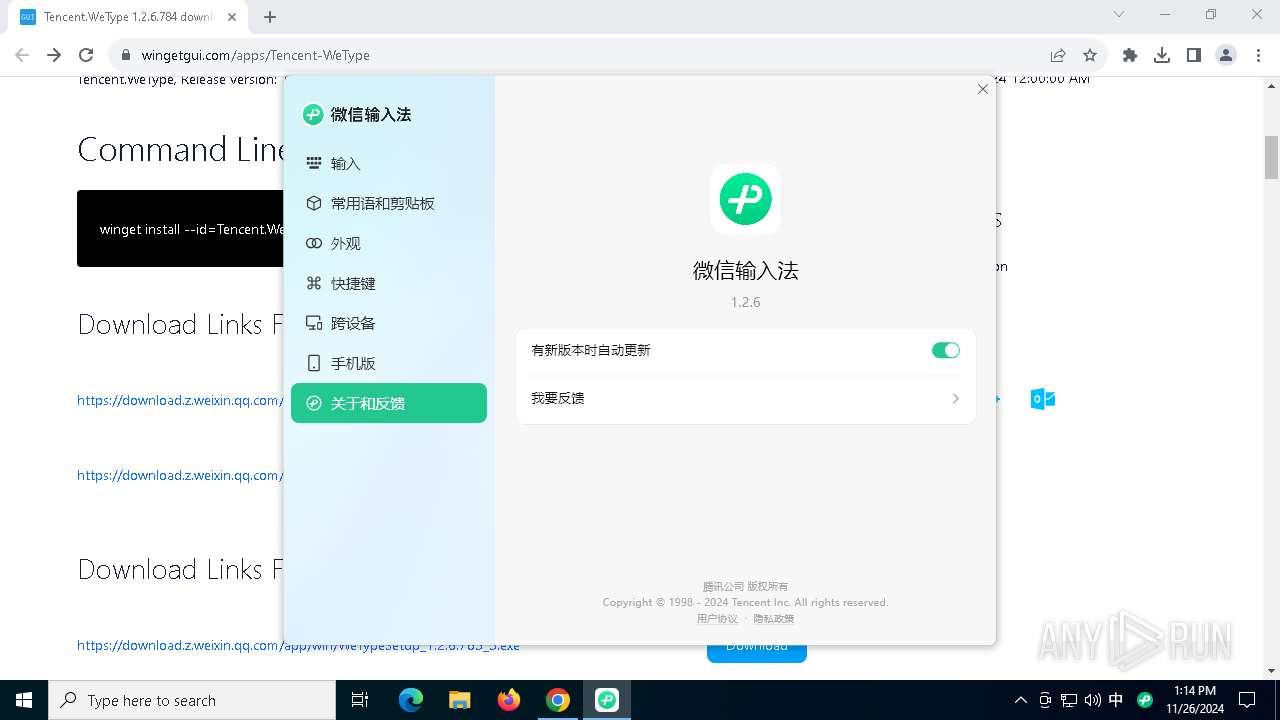Click the taskbar search box
1280x720 pixels.
pyautogui.click(x=192, y=700)
